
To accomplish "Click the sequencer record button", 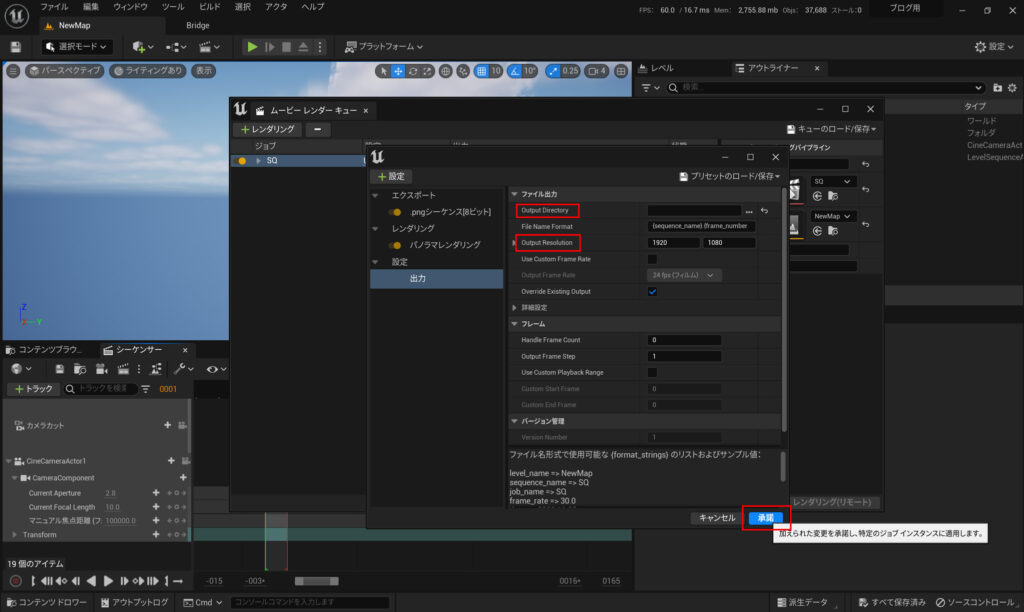I will [x=15, y=581].
